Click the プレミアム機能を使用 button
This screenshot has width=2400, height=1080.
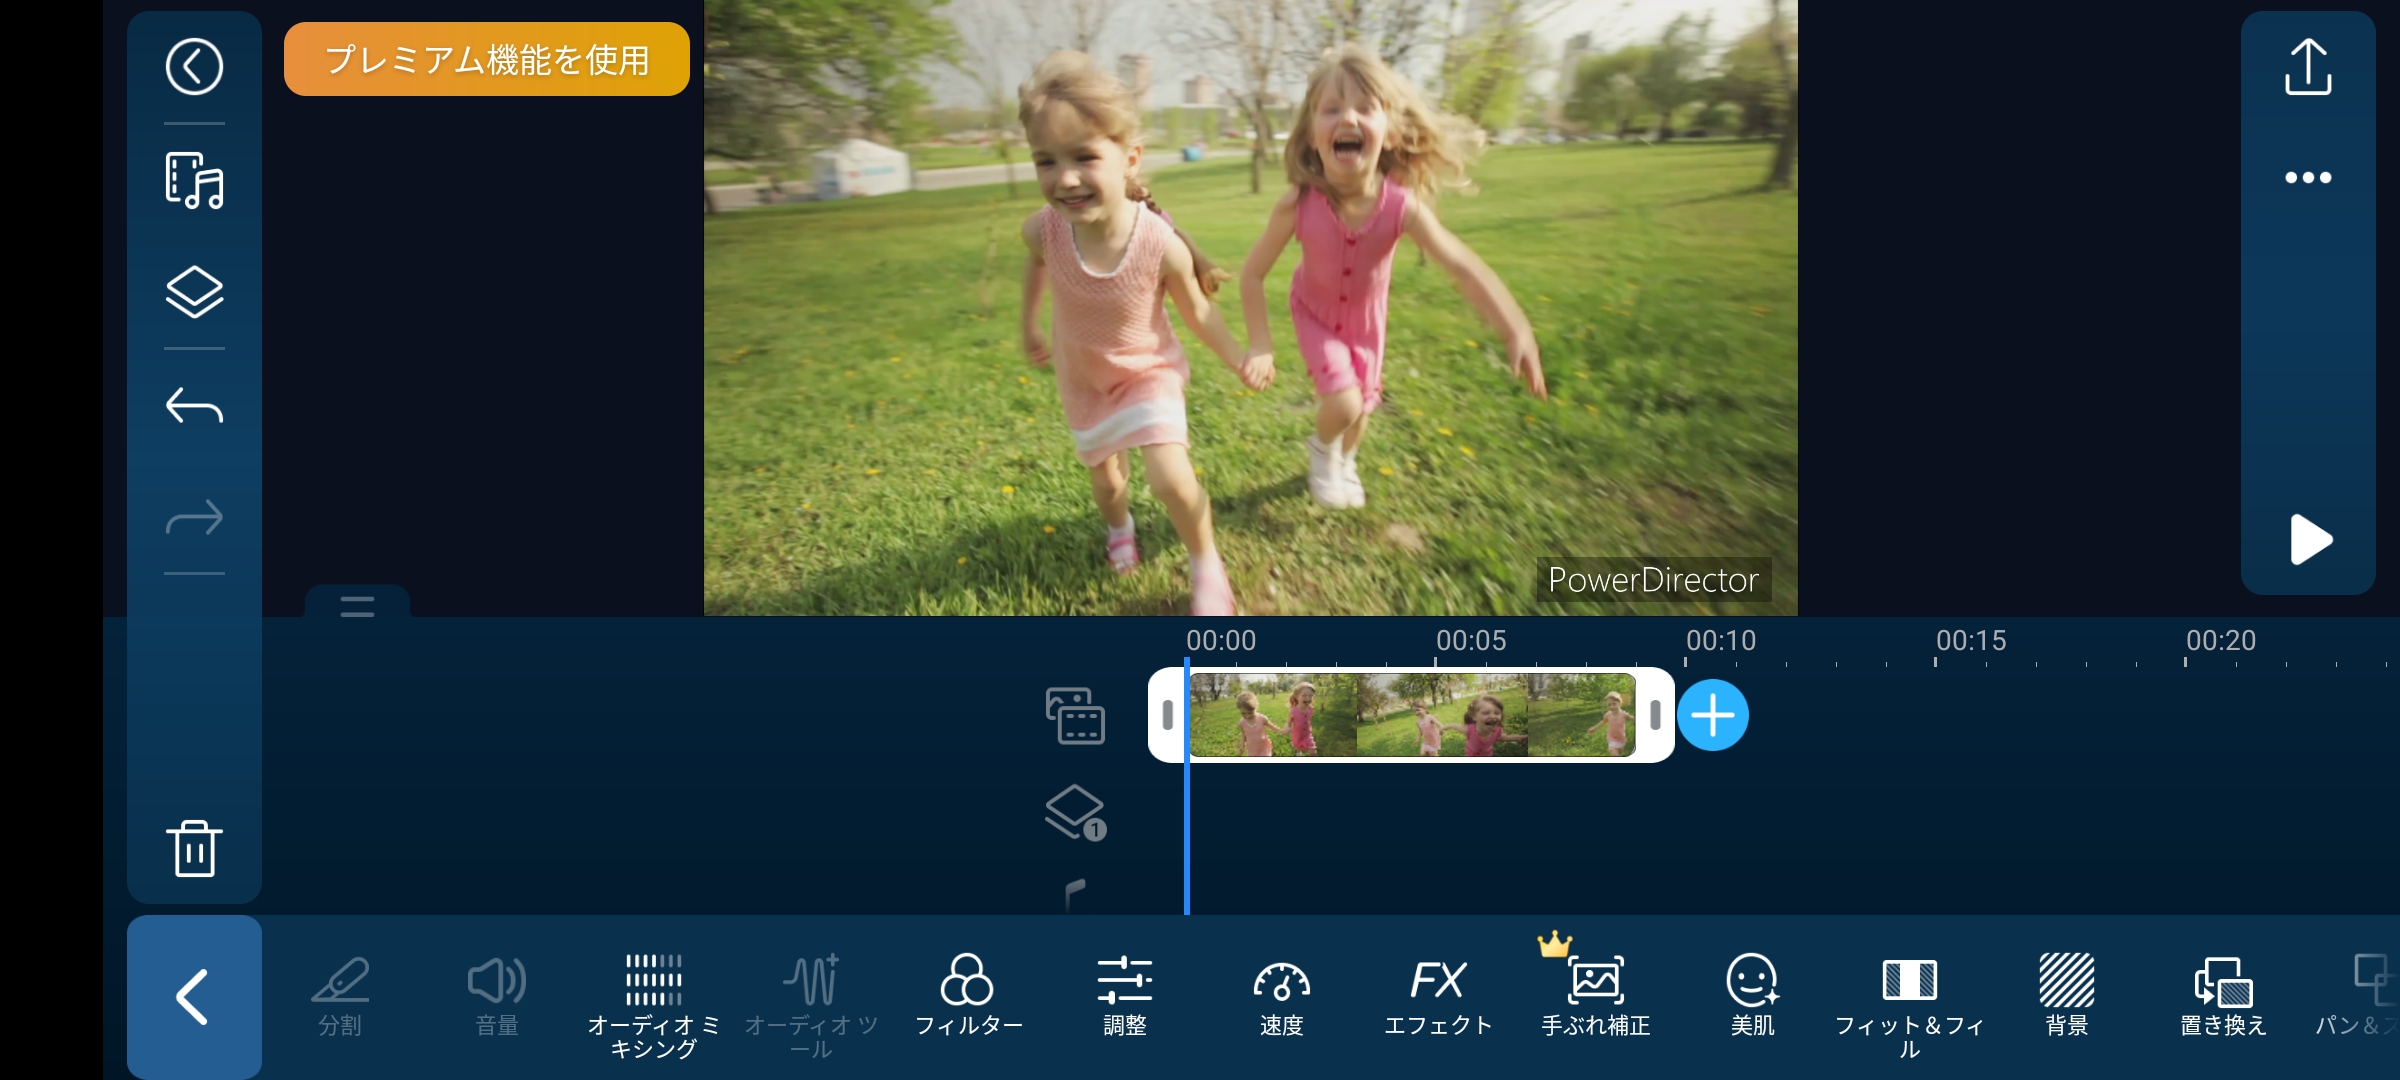pos(487,60)
